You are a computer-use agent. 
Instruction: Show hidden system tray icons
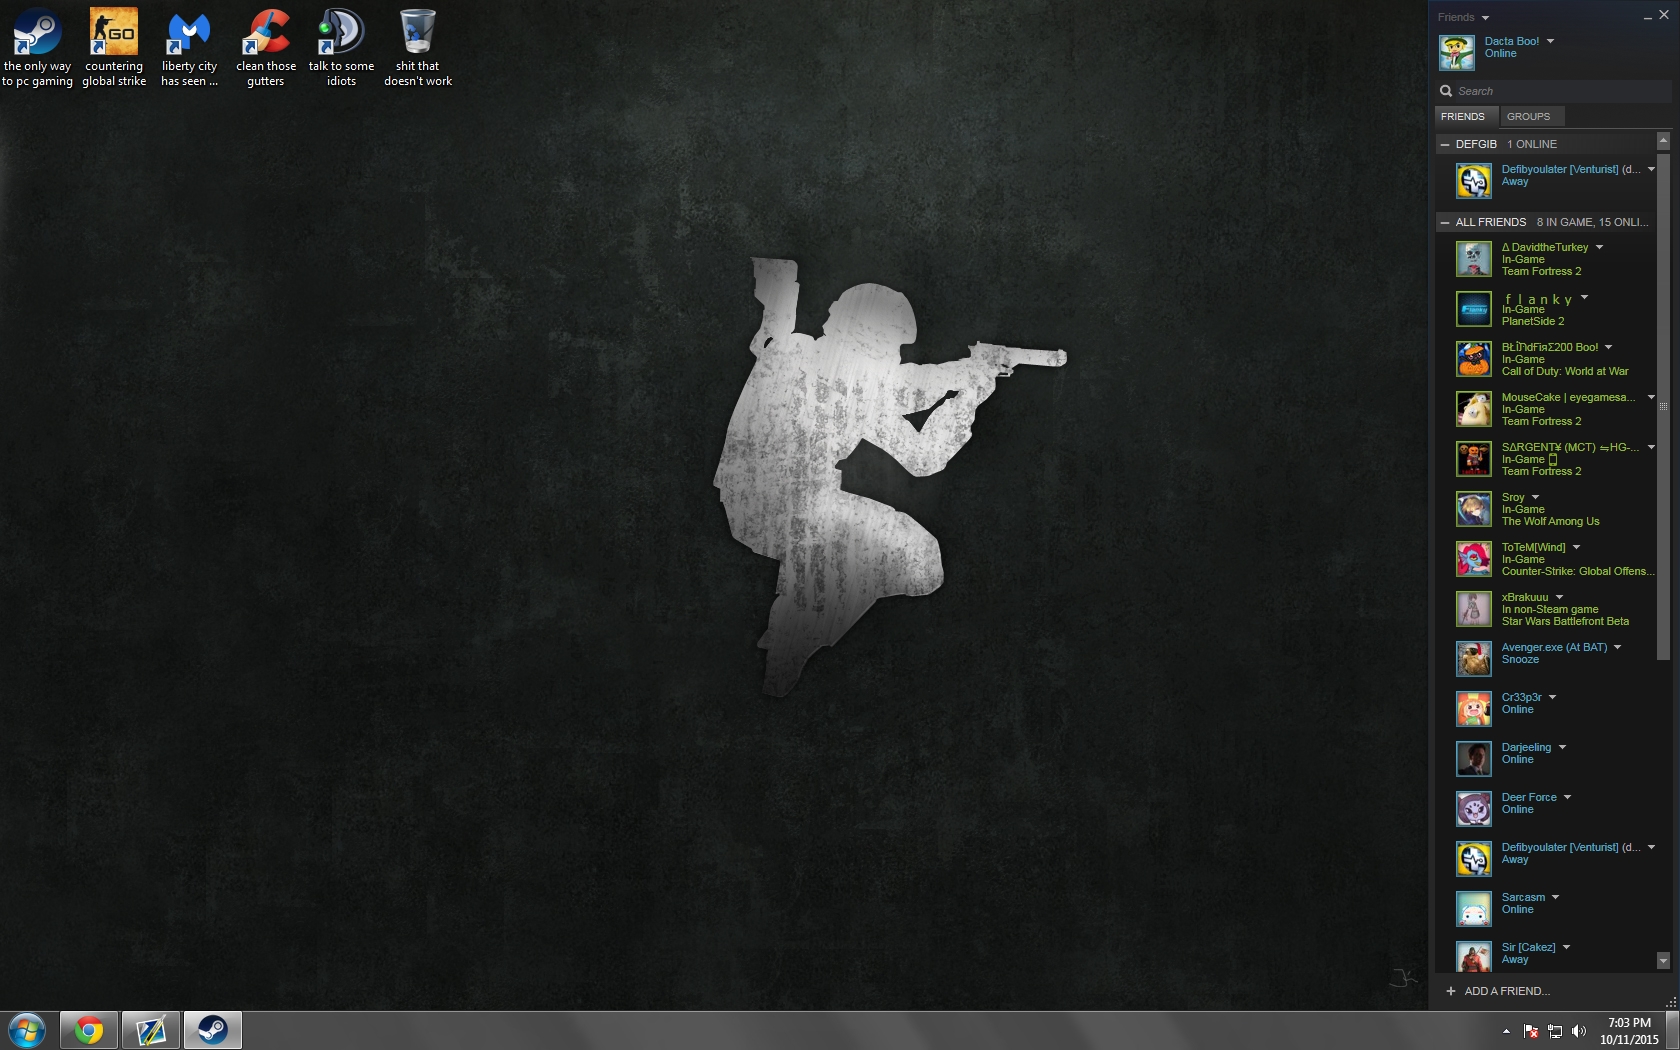click(1506, 1031)
